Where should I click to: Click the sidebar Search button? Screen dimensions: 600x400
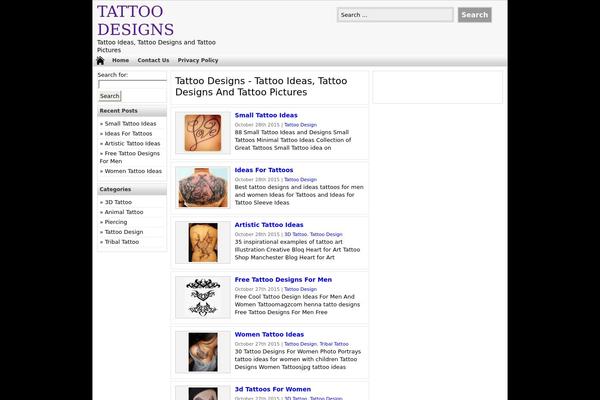(110, 96)
